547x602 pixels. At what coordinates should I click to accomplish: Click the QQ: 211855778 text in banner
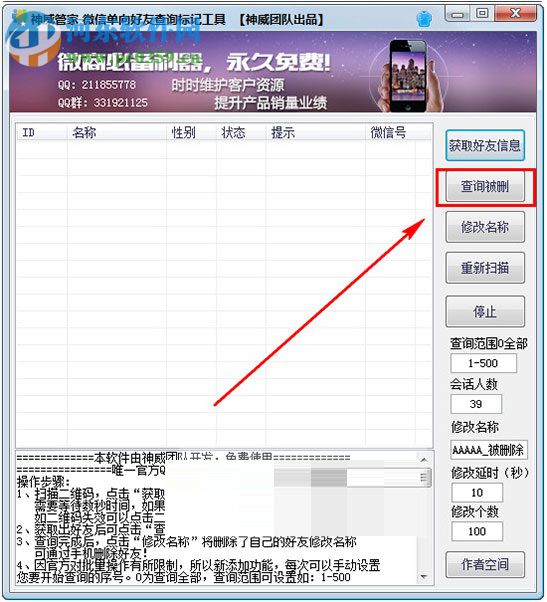pyautogui.click(x=97, y=84)
